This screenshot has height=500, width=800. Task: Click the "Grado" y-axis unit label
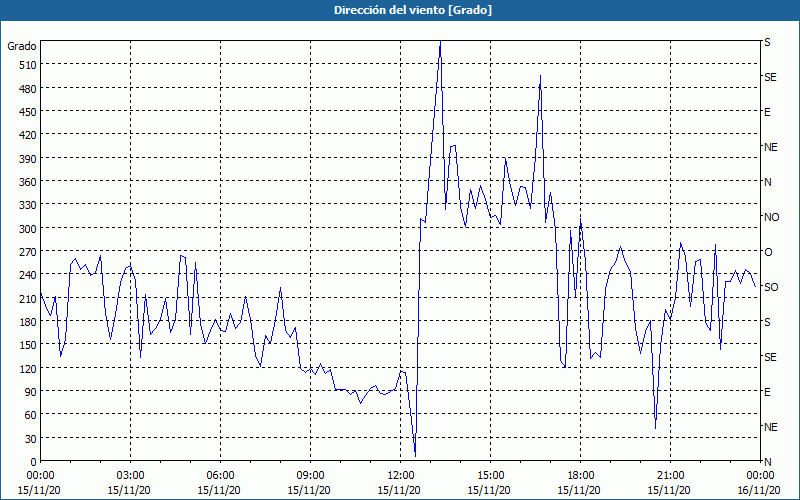(22, 46)
